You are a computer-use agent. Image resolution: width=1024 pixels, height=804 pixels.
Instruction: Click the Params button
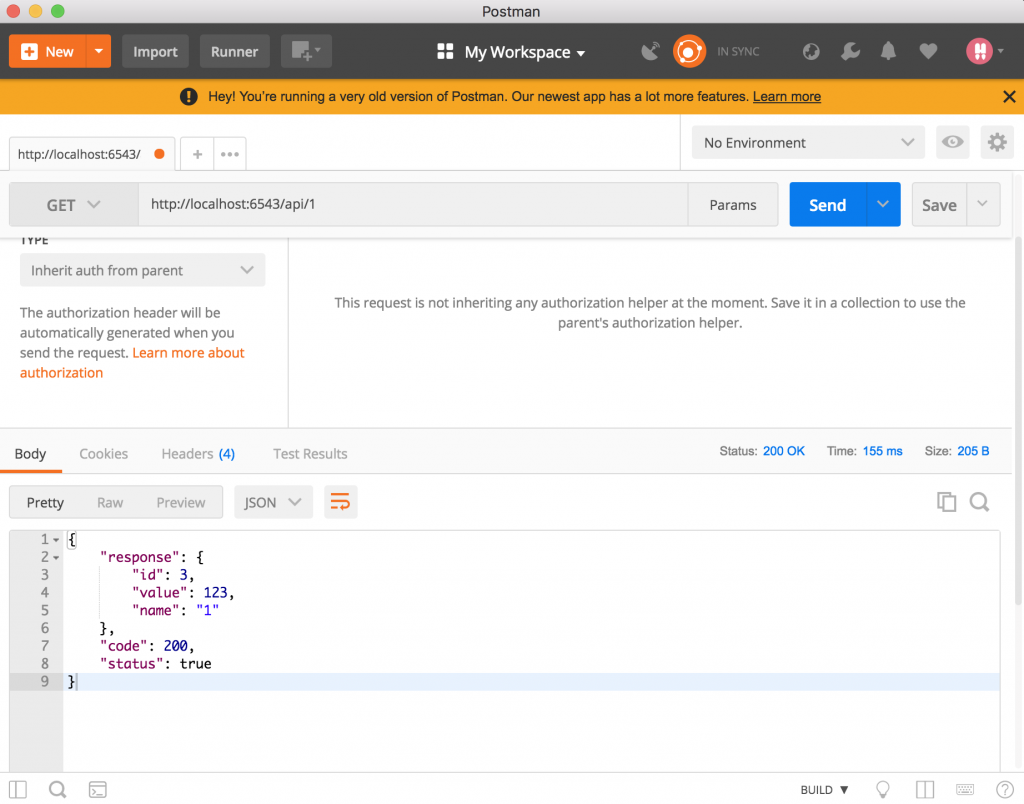pyautogui.click(x=733, y=204)
